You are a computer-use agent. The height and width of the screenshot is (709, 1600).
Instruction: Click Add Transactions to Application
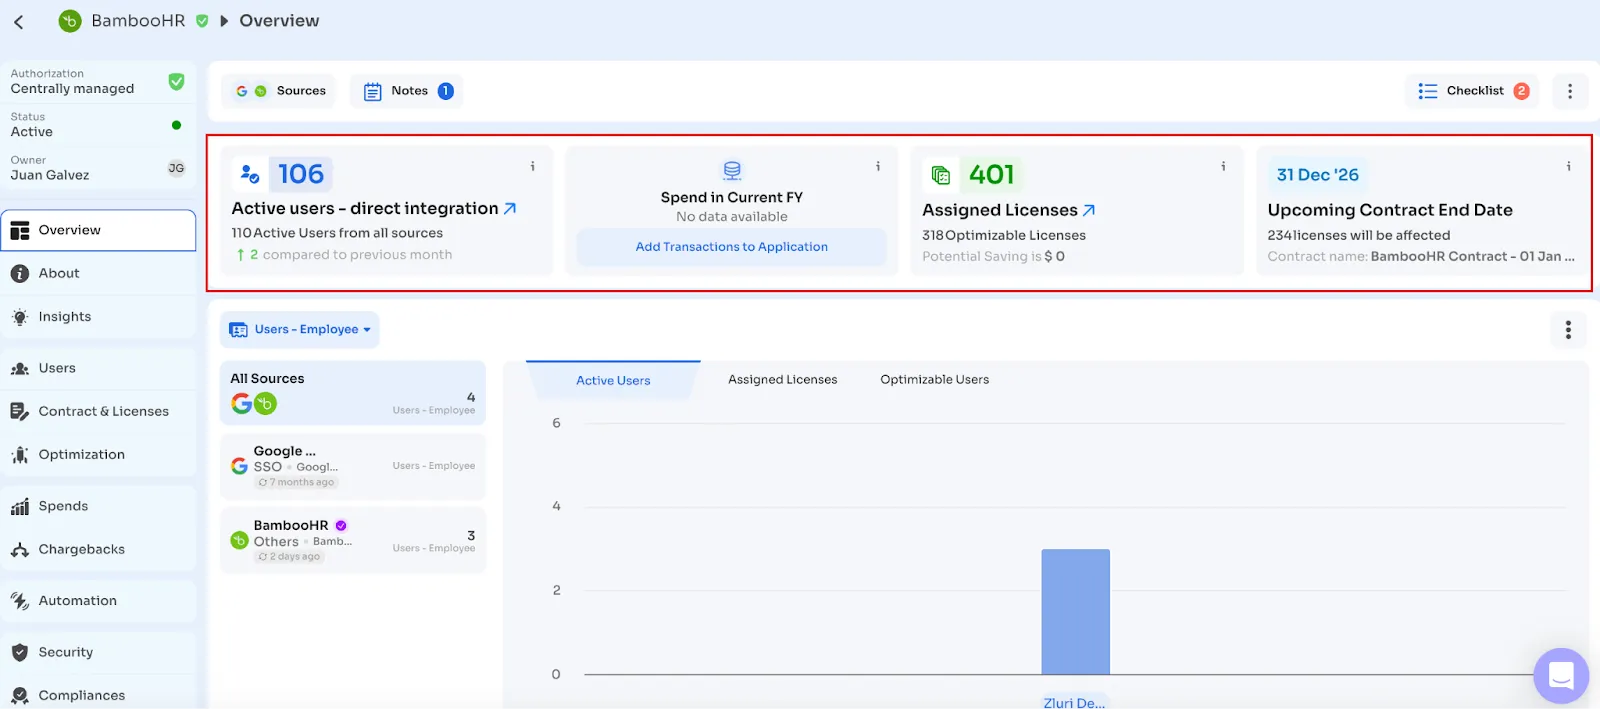(732, 247)
